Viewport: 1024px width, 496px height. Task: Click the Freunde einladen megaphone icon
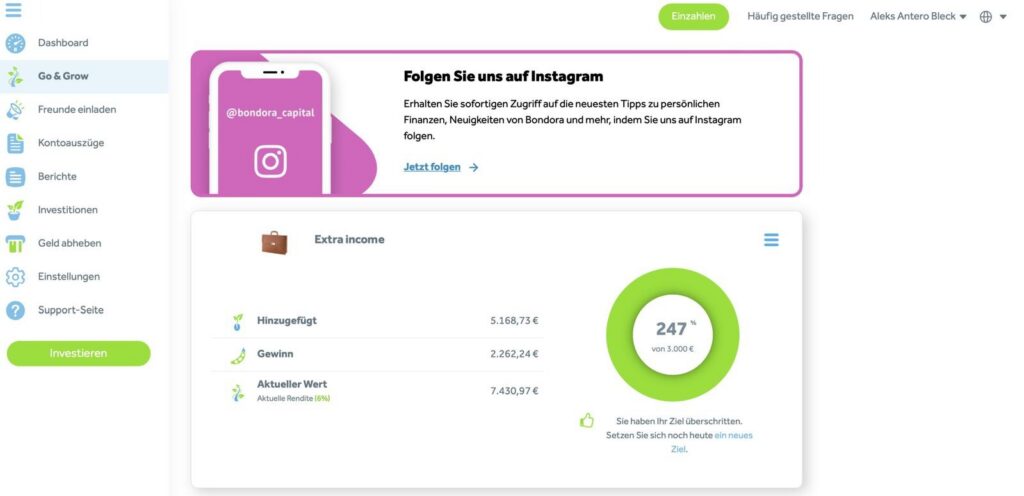tap(16, 110)
